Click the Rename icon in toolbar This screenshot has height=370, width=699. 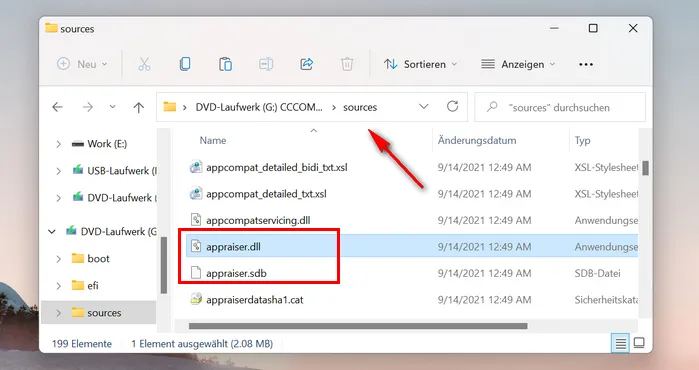tap(266, 64)
